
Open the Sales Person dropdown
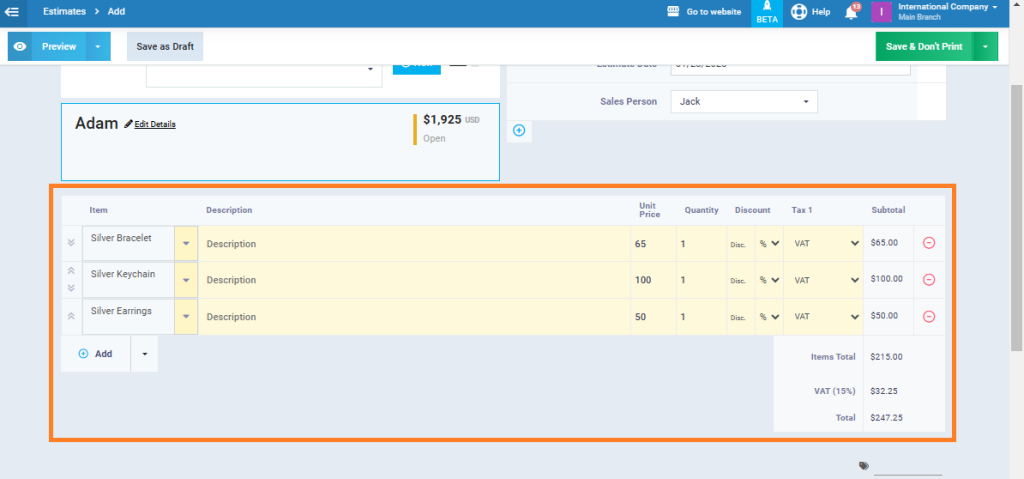point(744,102)
